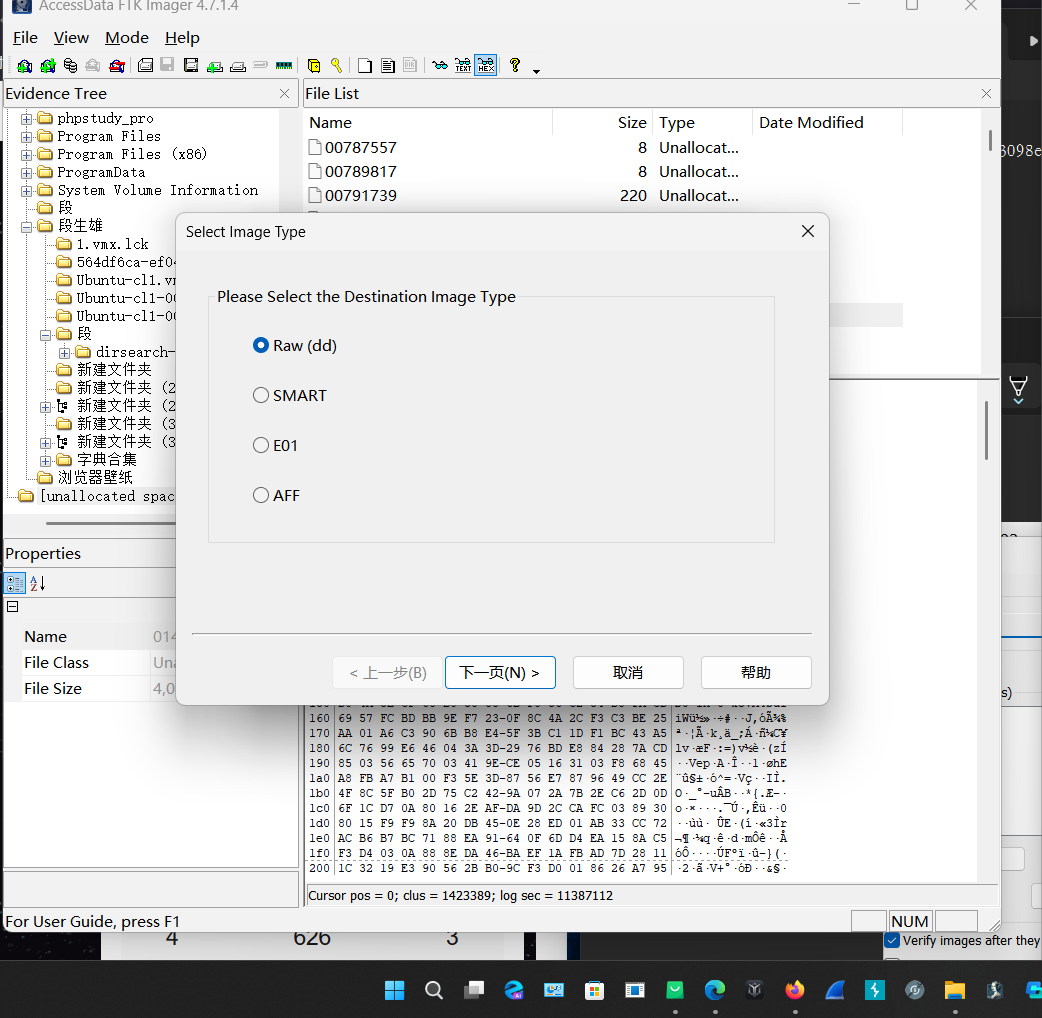Click Detect EFS Encryption key icon
The image size is (1042, 1018).
(336, 65)
